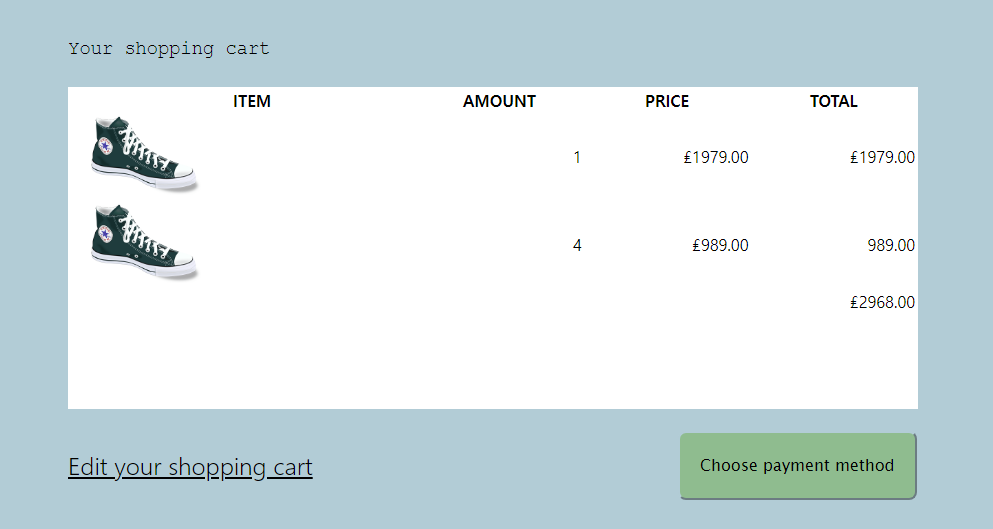993x529 pixels.
Task: Click the £989.00 unit price
Action: pyautogui.click(x=720, y=245)
